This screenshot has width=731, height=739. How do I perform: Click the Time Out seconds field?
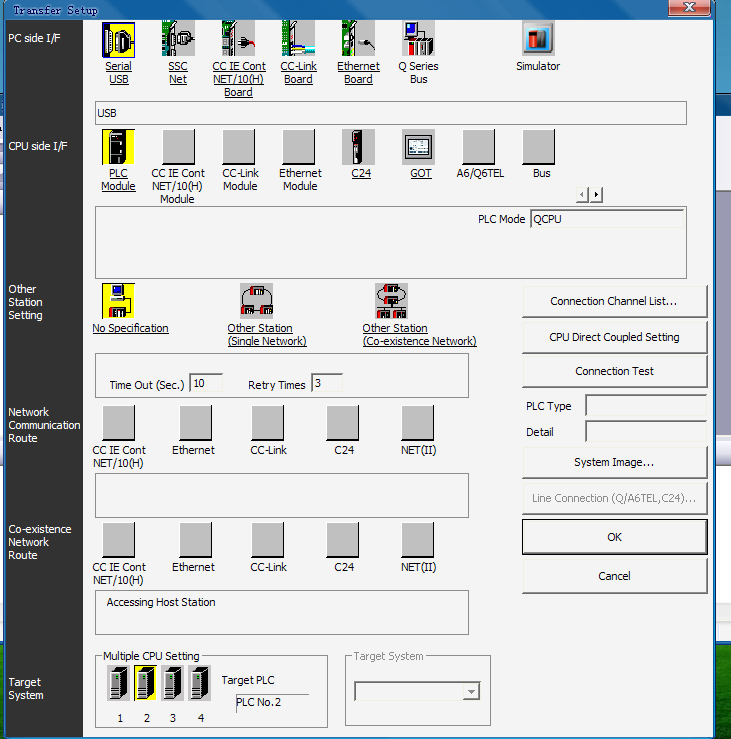[x=205, y=383]
